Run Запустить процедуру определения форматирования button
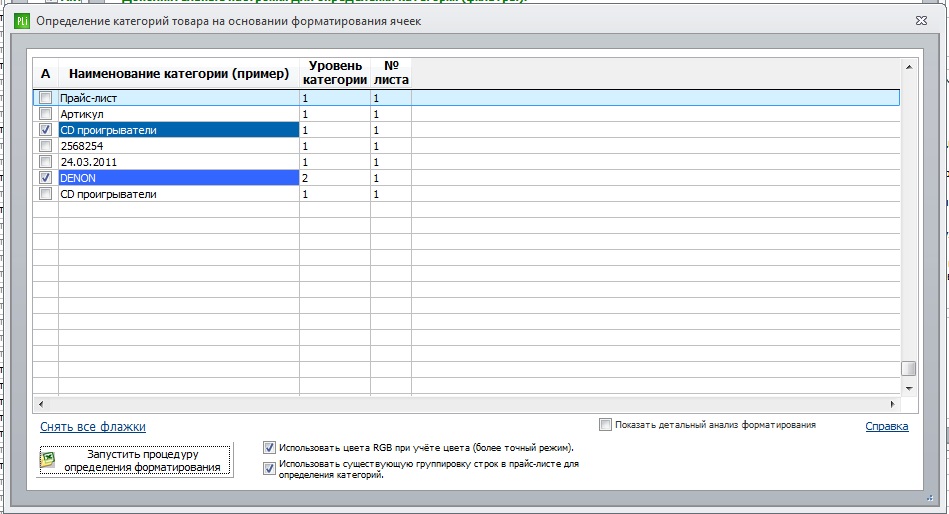The width and height of the screenshot is (949, 514). [135, 460]
